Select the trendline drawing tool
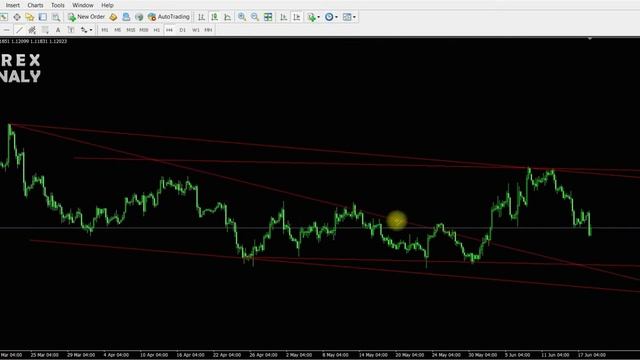The width and height of the screenshot is (640, 360). tap(19, 30)
